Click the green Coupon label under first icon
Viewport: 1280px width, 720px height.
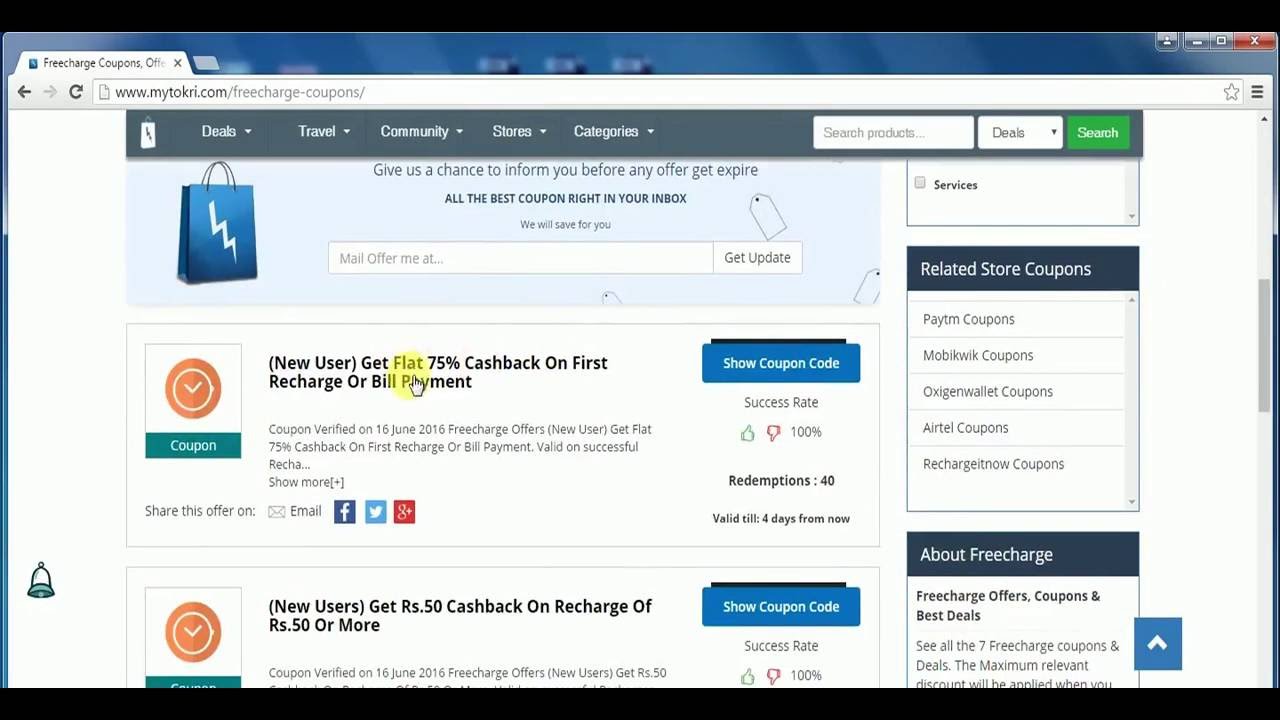click(x=193, y=446)
